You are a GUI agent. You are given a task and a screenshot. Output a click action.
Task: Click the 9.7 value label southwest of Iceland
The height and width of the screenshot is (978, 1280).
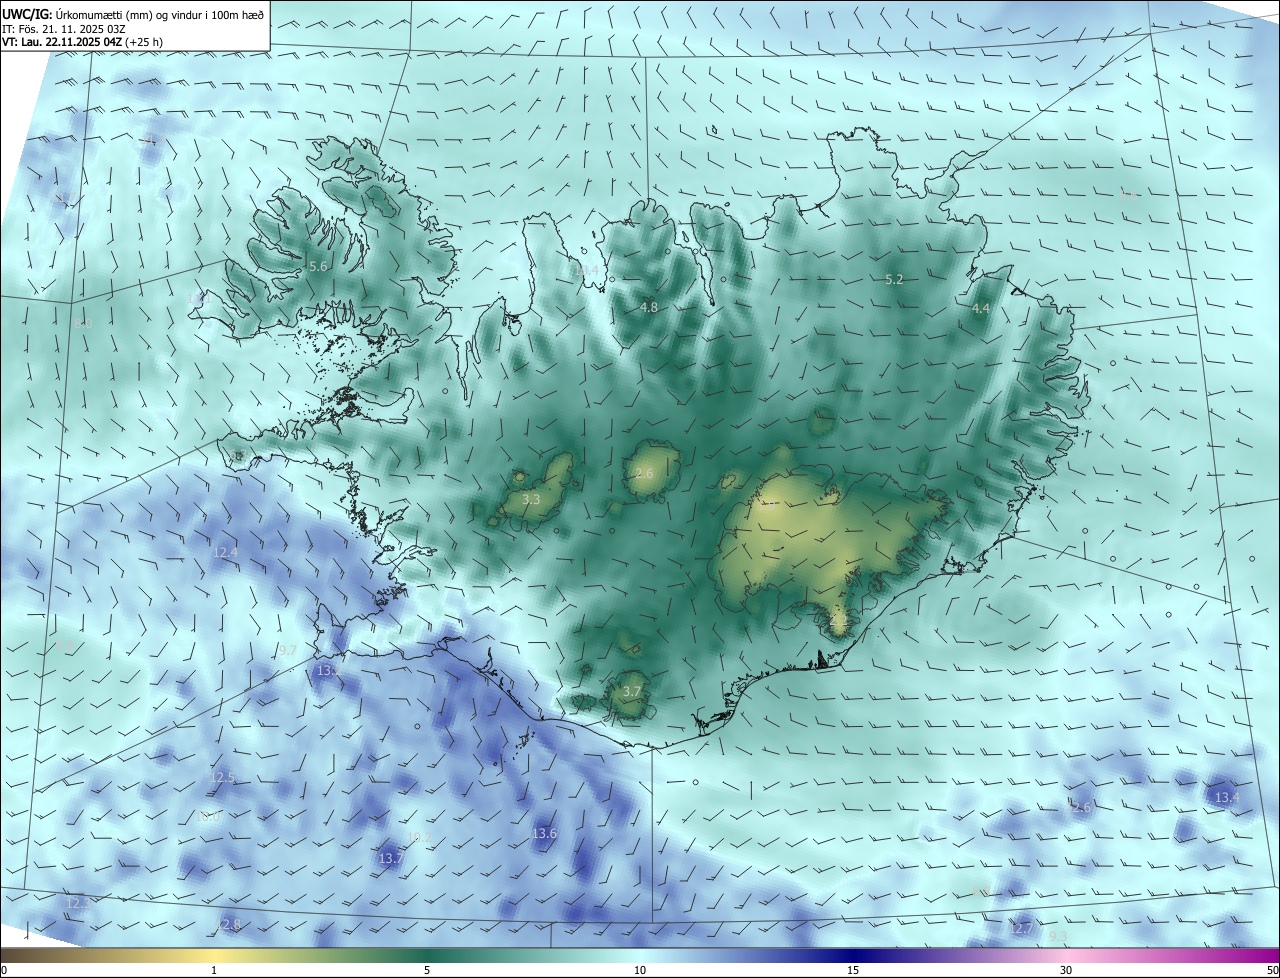click(x=288, y=650)
